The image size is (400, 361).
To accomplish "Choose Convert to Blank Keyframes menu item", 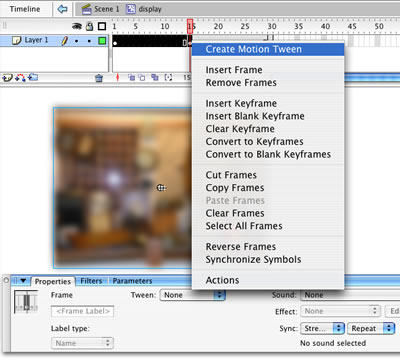I will point(268,154).
